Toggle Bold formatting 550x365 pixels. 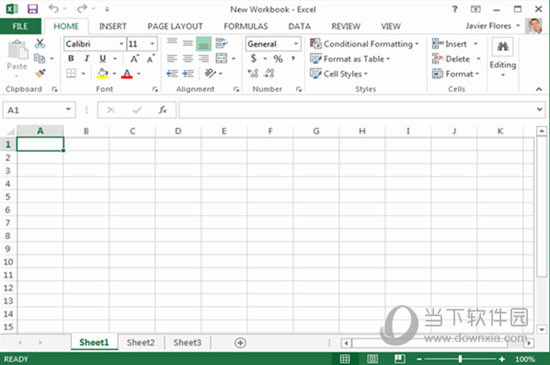click(71, 59)
